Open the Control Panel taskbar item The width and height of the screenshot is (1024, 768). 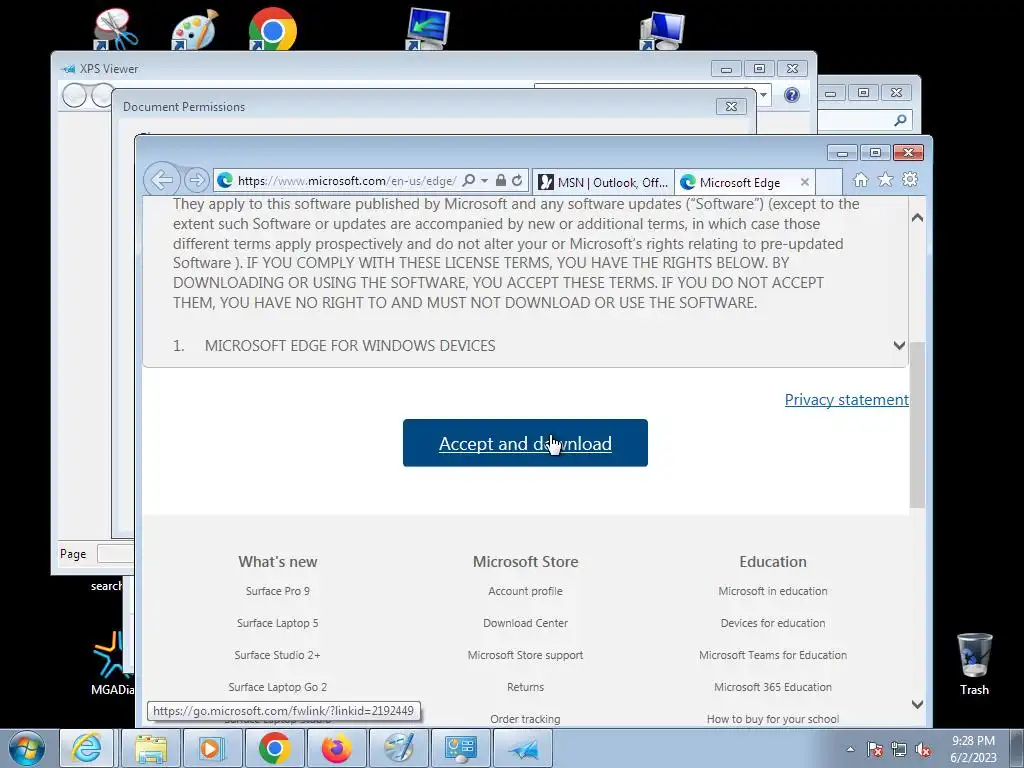pos(460,748)
